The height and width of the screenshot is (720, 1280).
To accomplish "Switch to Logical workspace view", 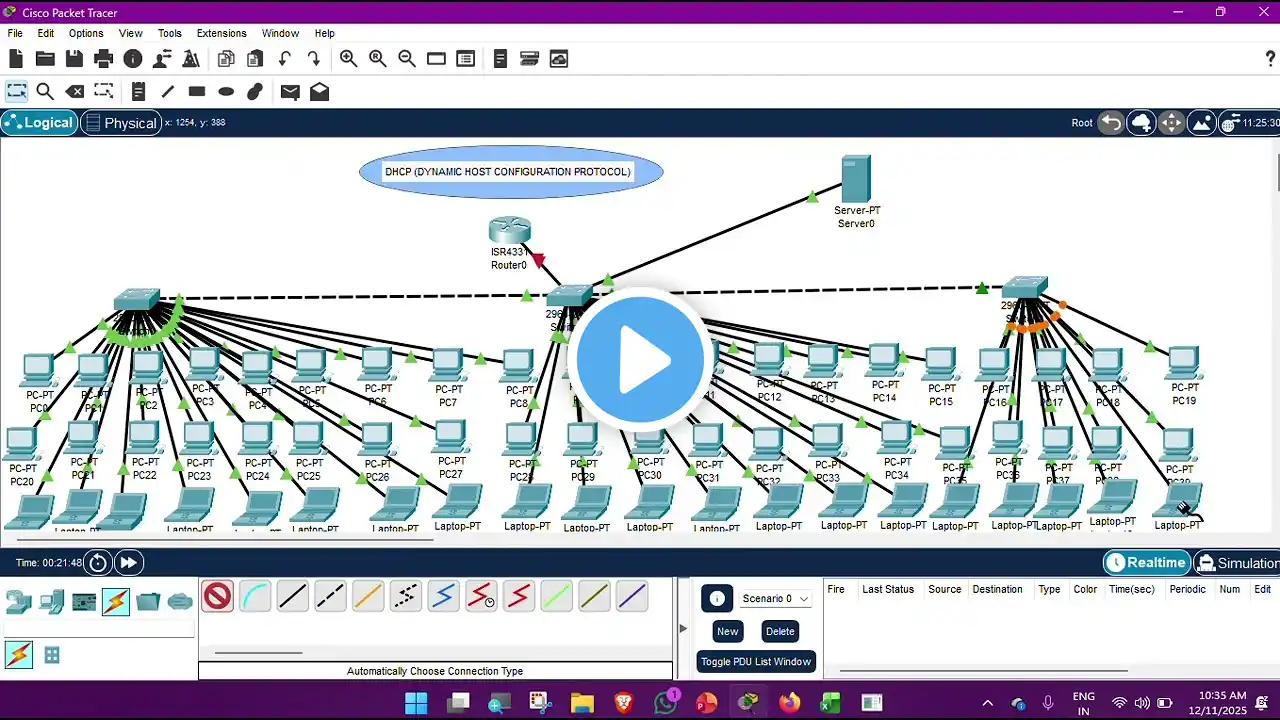I will tap(39, 123).
